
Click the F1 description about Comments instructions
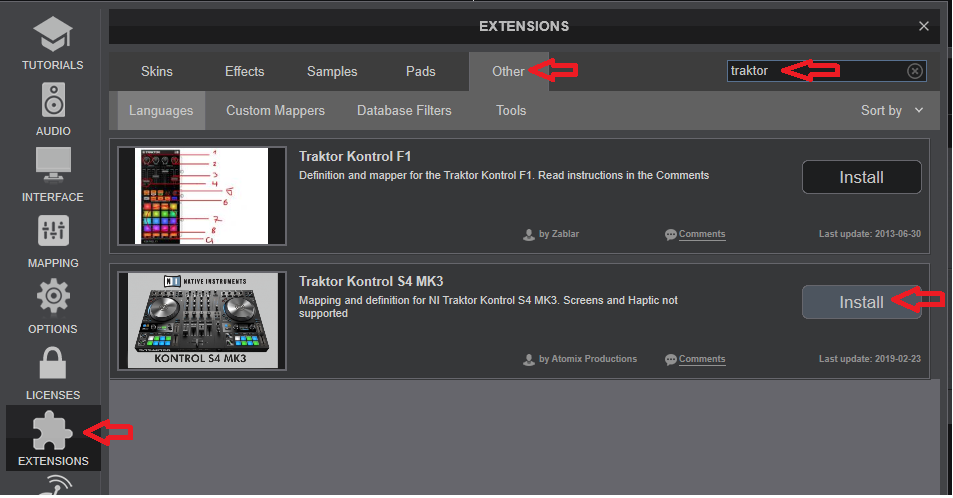(x=504, y=175)
